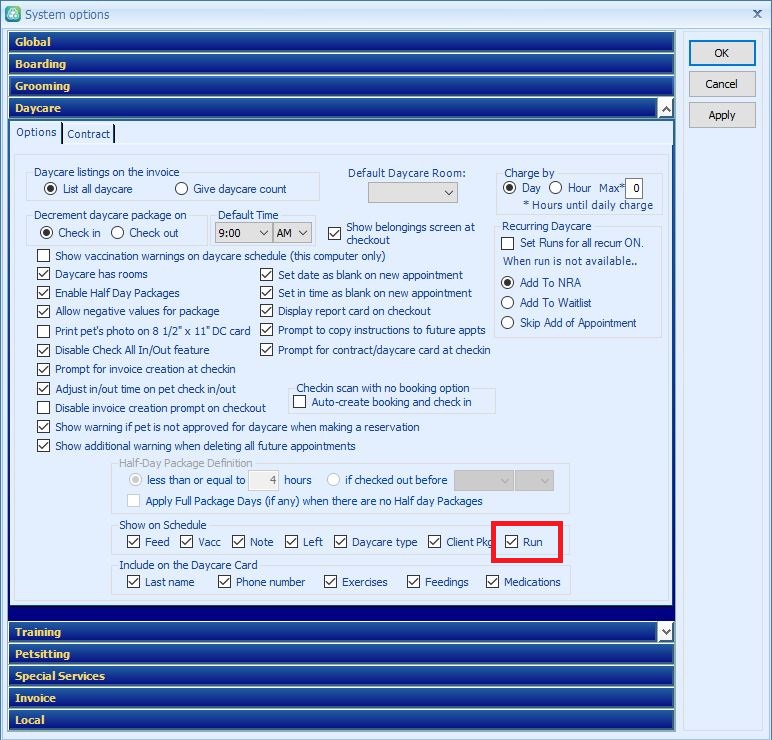Toggle Run on schedule checkbox
Image resolution: width=772 pixels, height=740 pixels.
point(512,542)
